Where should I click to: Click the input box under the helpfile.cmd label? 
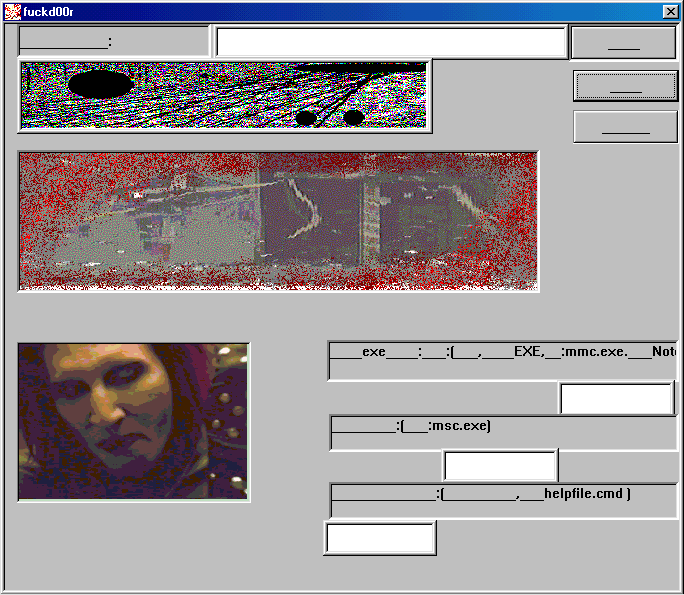pyautogui.click(x=380, y=537)
